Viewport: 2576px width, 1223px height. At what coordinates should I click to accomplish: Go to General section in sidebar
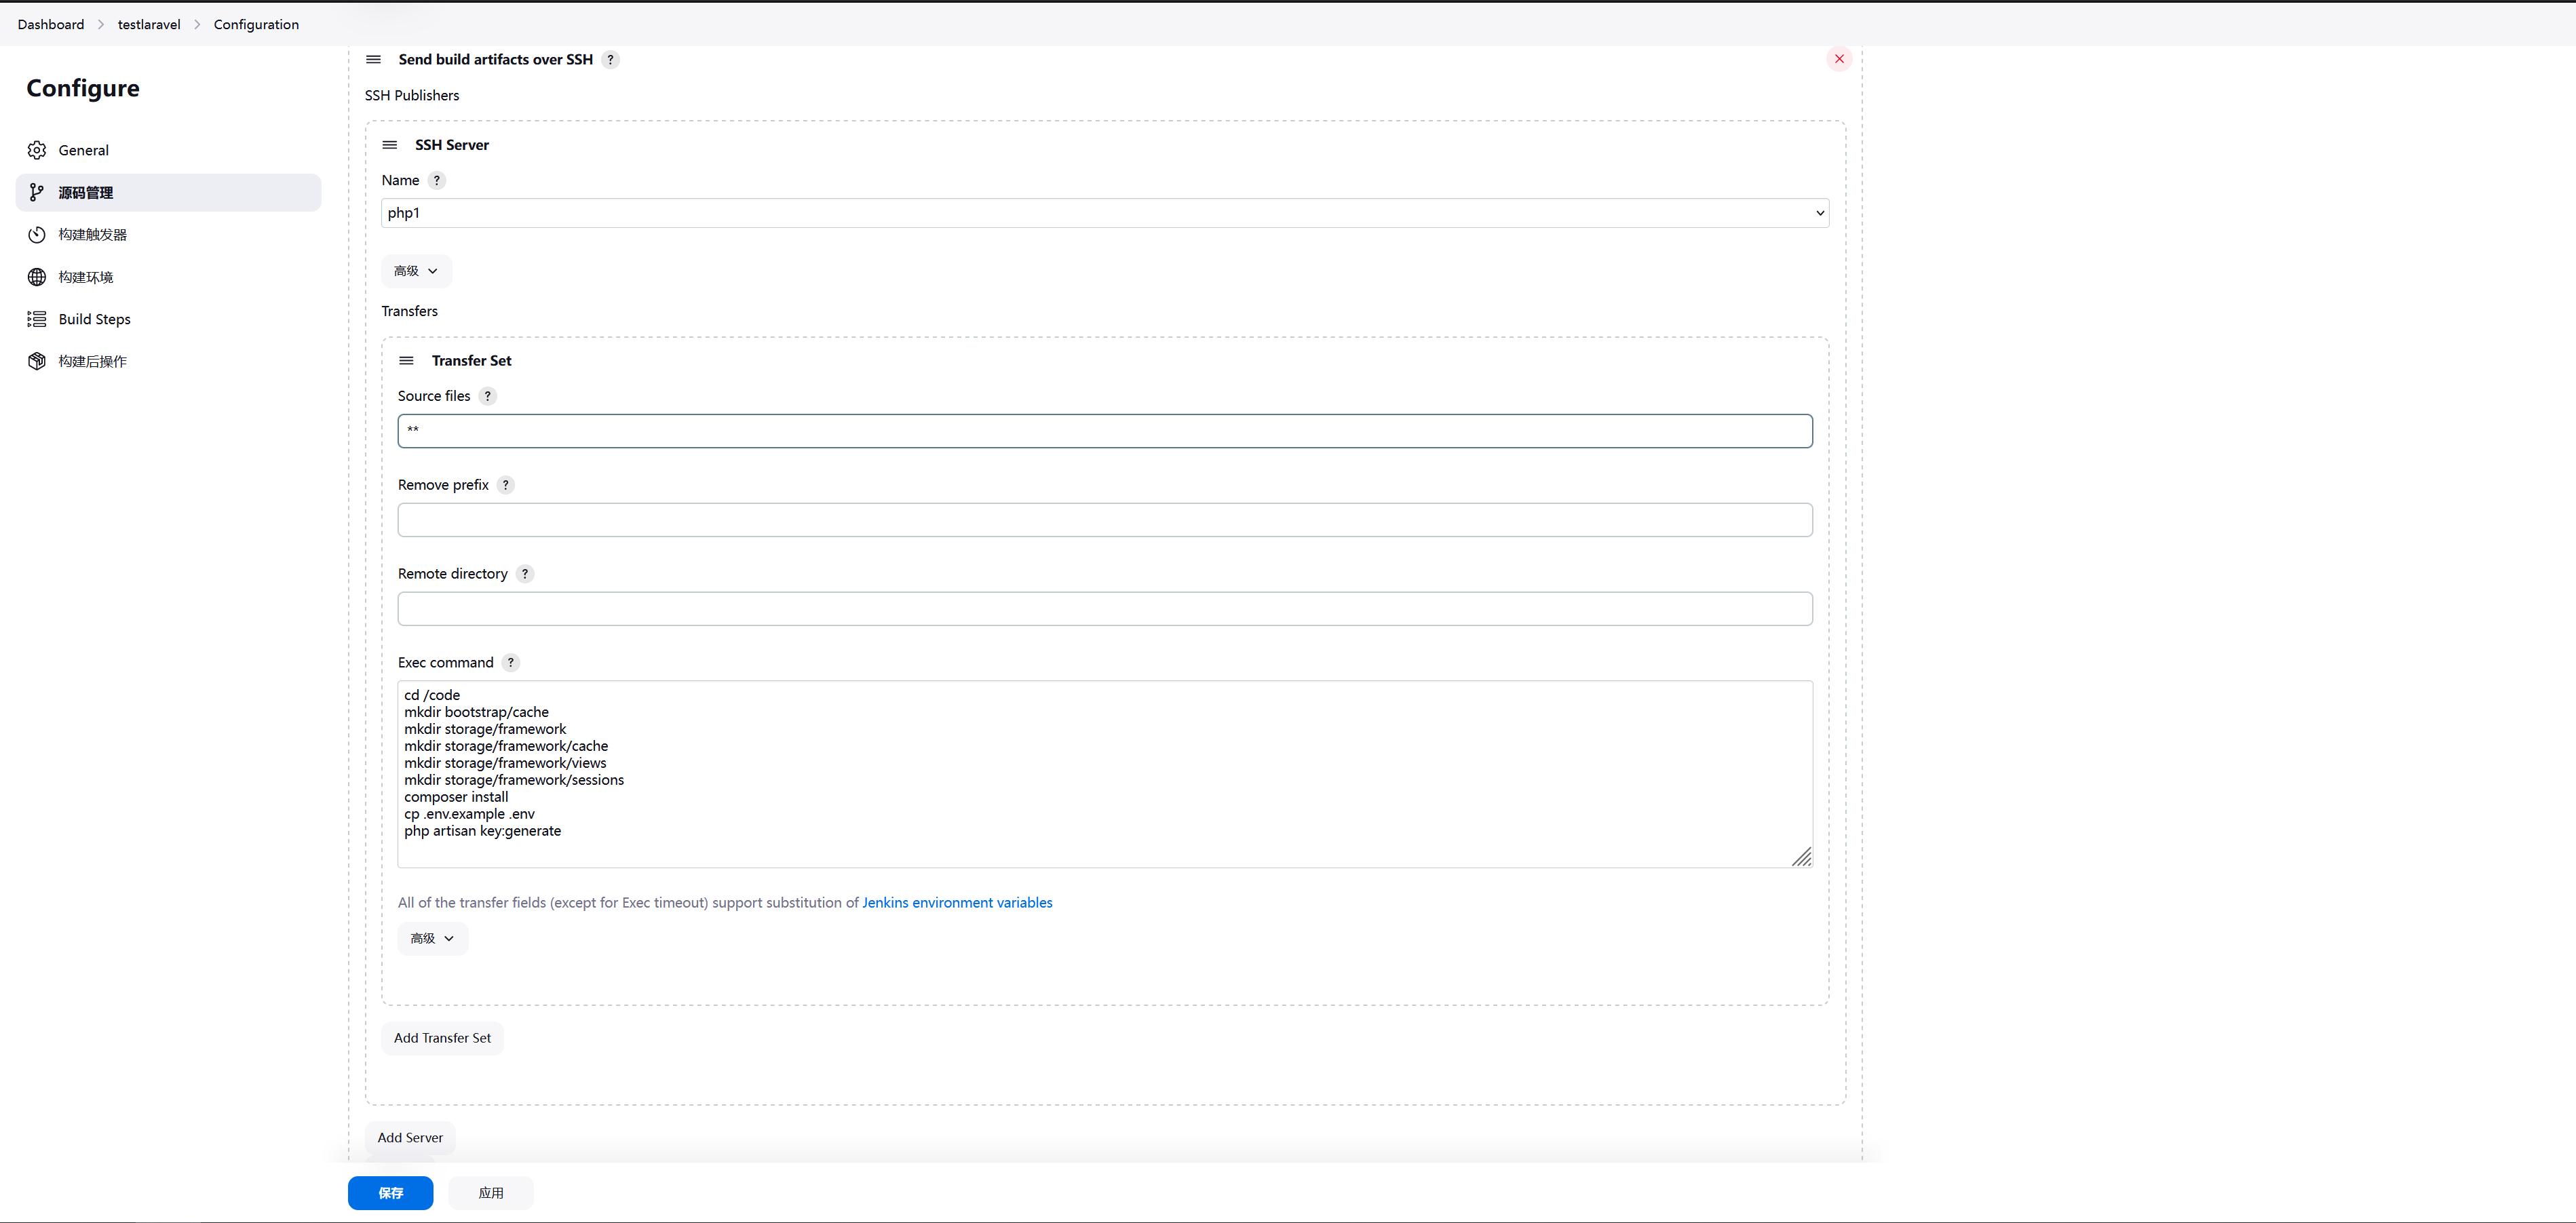[x=84, y=150]
